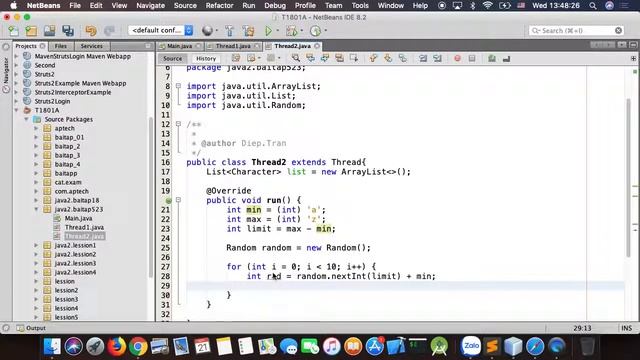Run the project with green play icon
640x360 pixels.
pyautogui.click(x=268, y=31)
